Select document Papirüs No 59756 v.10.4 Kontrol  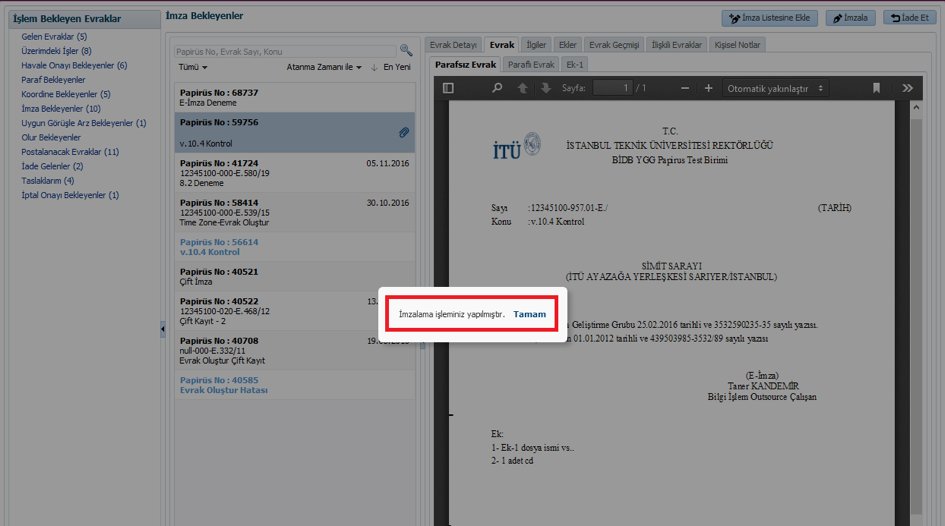[295, 133]
